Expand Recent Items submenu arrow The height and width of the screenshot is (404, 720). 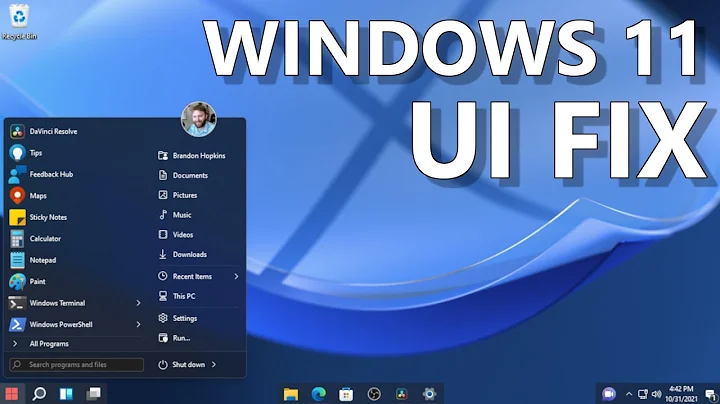pyautogui.click(x=236, y=276)
